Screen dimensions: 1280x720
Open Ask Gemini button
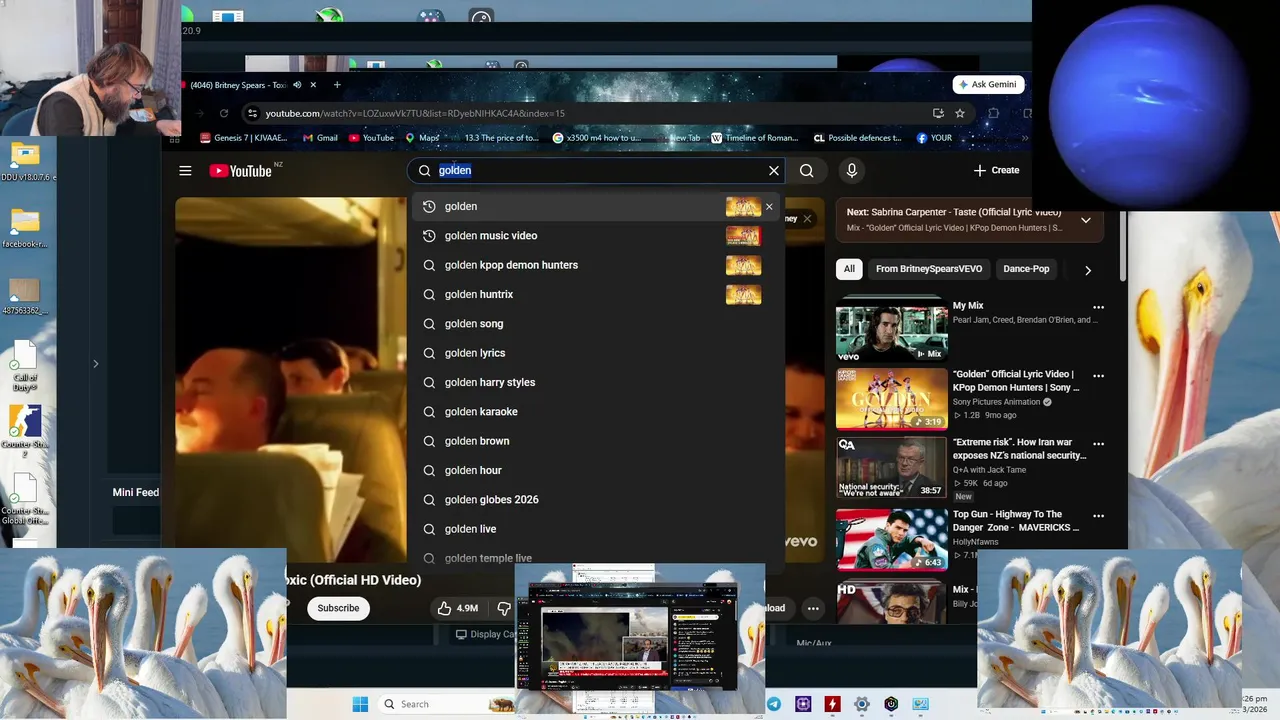coord(988,85)
